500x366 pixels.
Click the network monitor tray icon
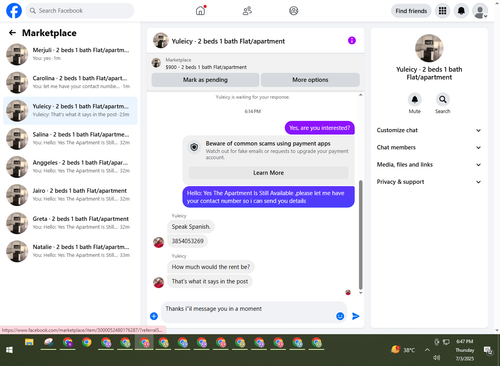[x=446, y=342]
